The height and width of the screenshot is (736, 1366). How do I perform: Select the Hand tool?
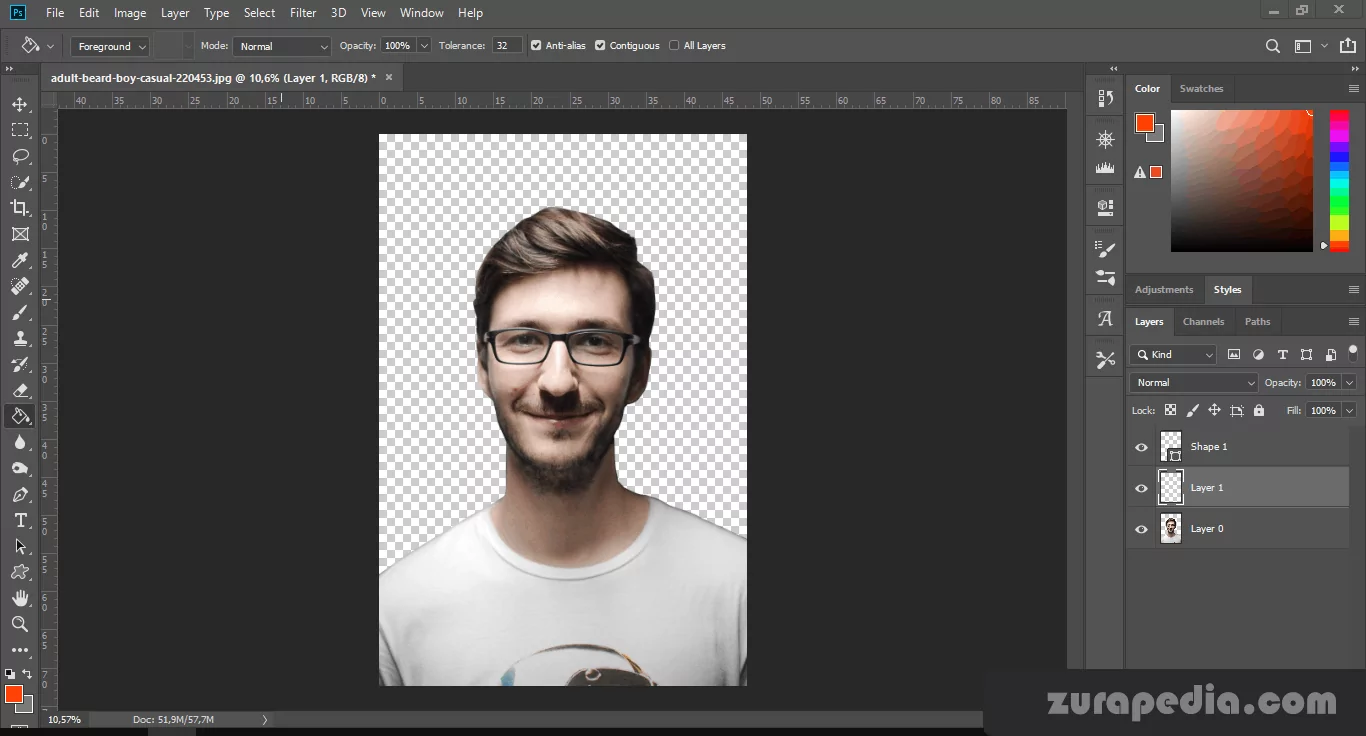tap(20, 598)
